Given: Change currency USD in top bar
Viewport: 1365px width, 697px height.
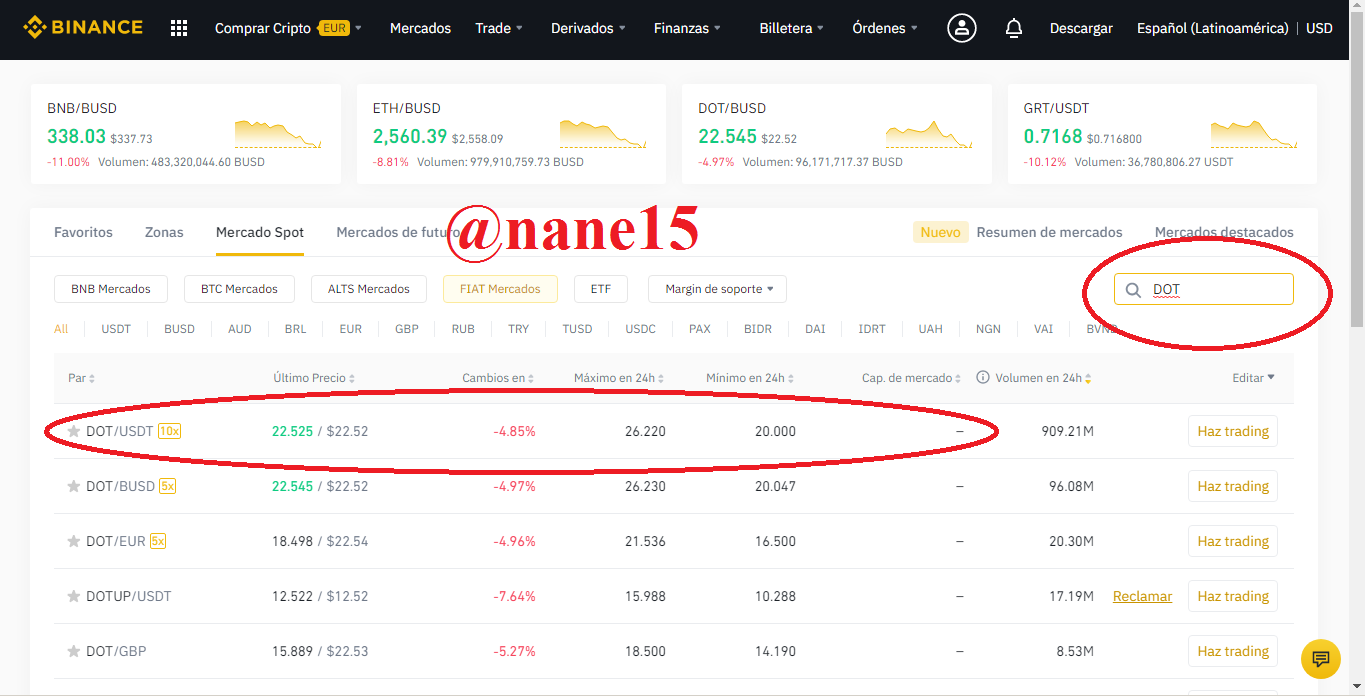Looking at the screenshot, I should coord(1319,28).
